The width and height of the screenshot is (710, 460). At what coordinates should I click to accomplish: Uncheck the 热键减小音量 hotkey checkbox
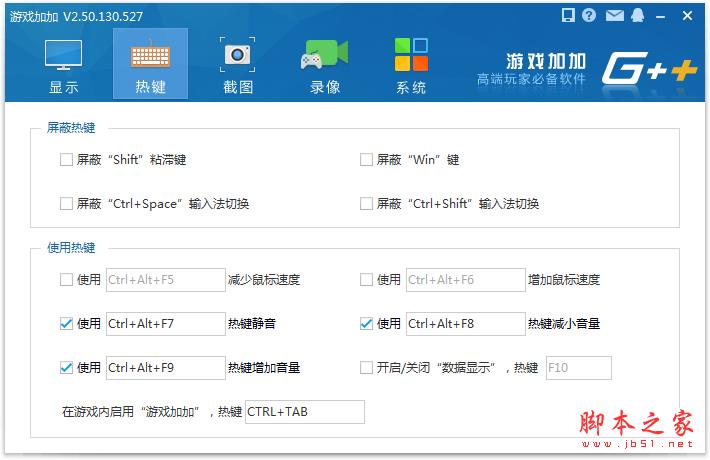coord(366,324)
